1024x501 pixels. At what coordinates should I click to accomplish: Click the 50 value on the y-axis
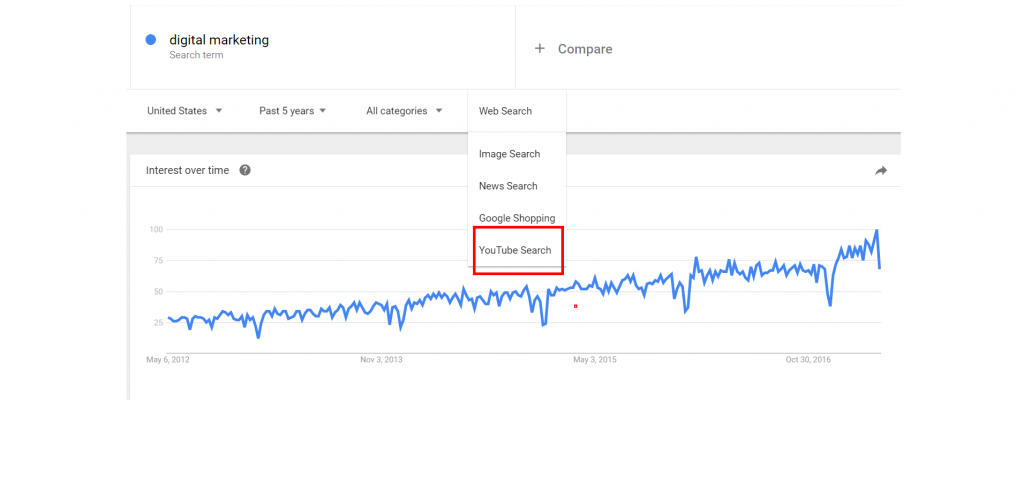(157, 291)
